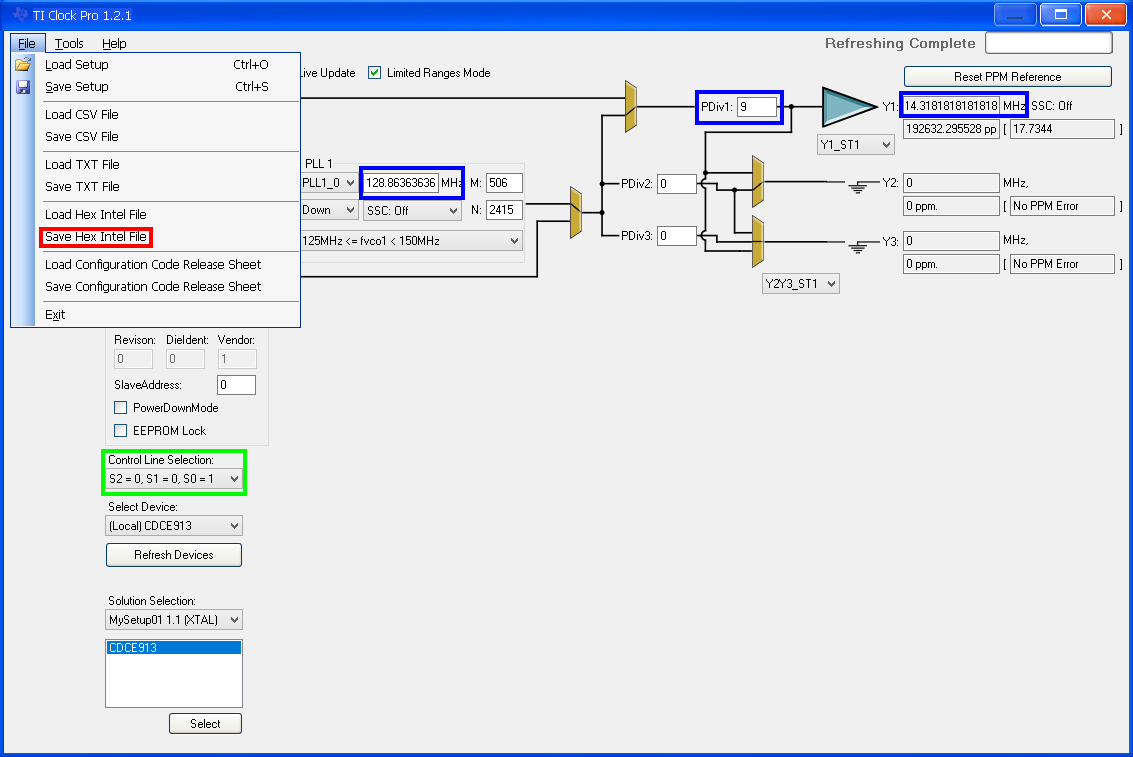Click the Y2 output multiplexer symbol
1133x757 pixels.
click(758, 181)
